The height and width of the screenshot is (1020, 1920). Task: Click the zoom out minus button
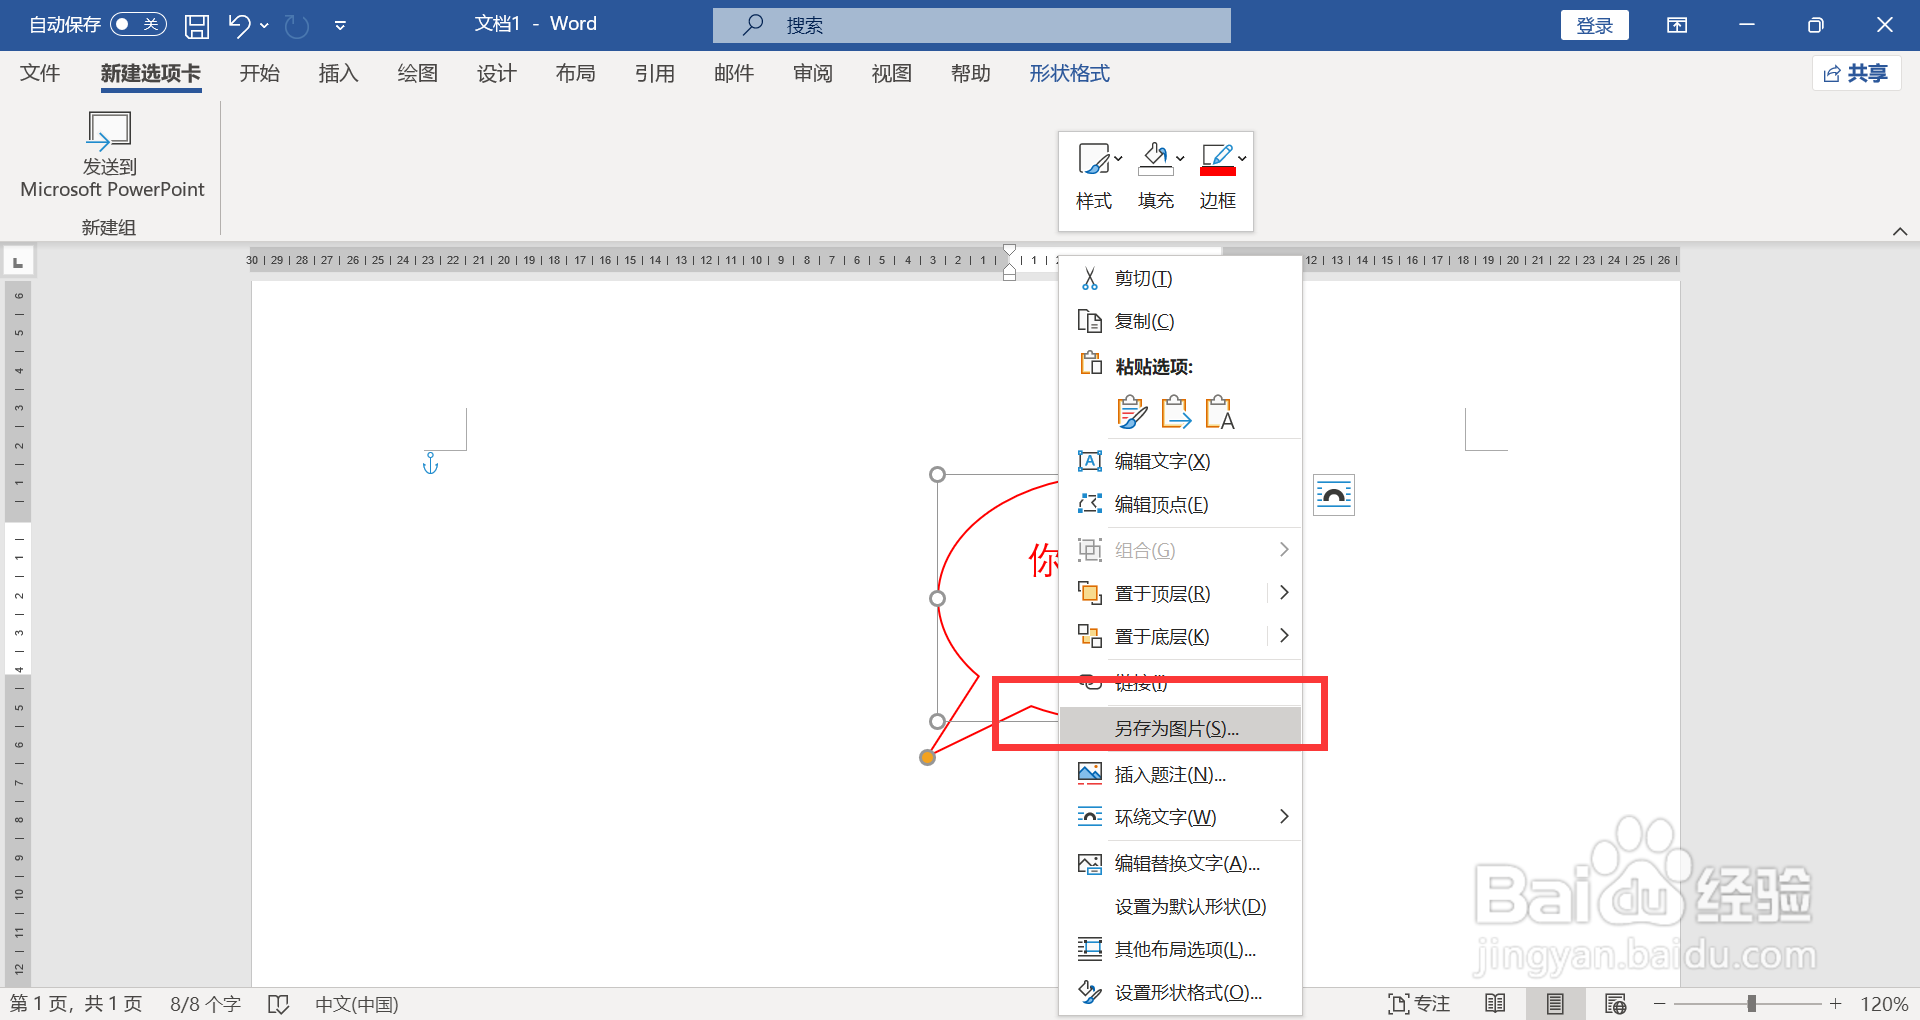[x=1660, y=1003]
